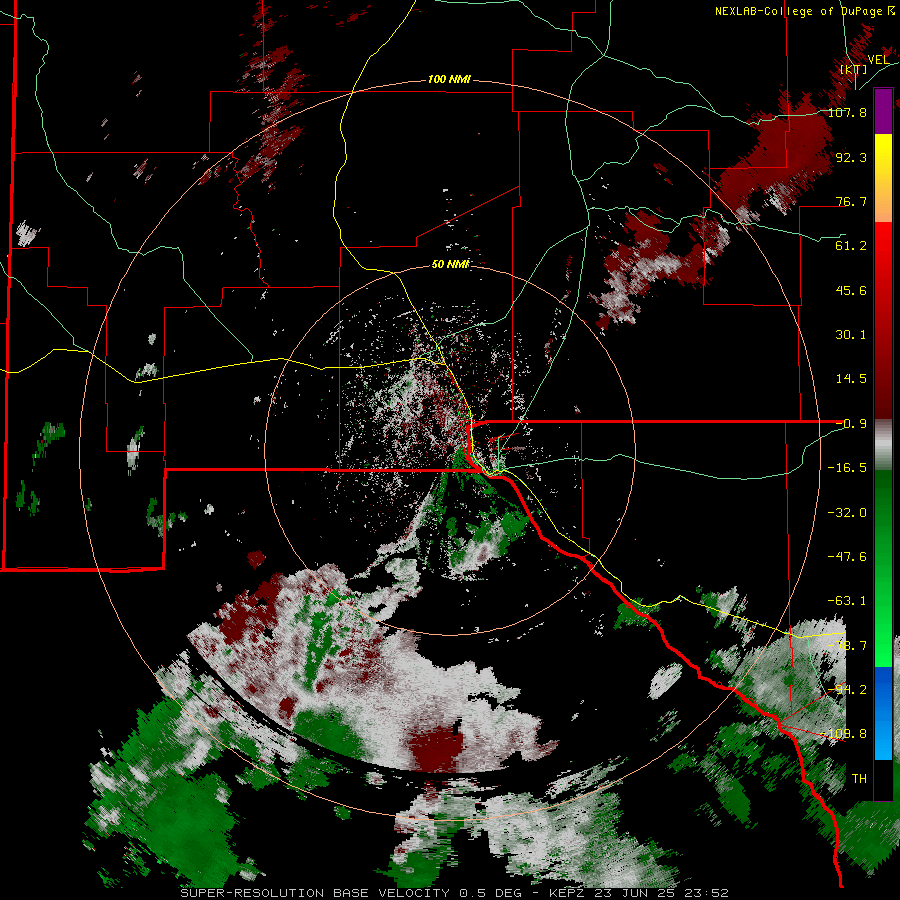The image size is (900, 900).
Task: Select the 45.6 scale value
Action: click(x=851, y=290)
